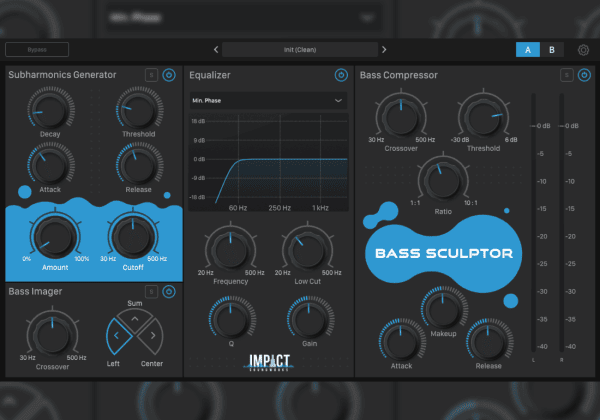Select Center mode right arrow segment

tap(152, 336)
